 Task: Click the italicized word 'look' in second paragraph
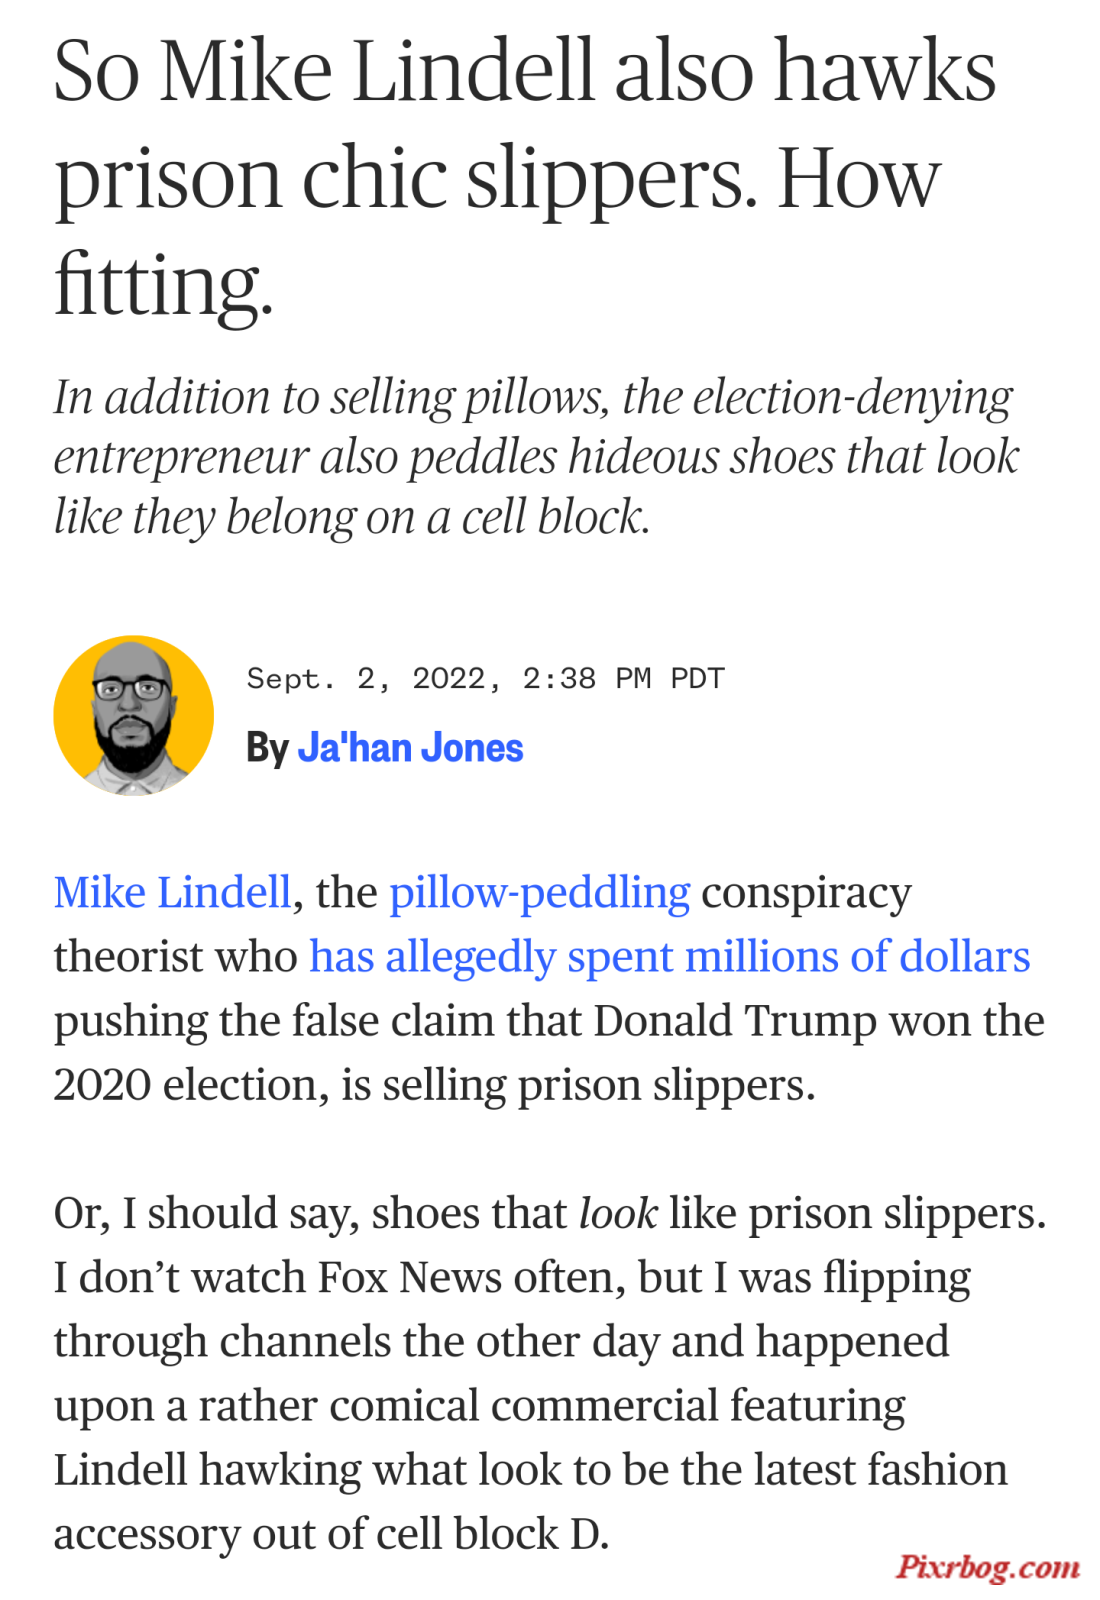(x=618, y=1213)
